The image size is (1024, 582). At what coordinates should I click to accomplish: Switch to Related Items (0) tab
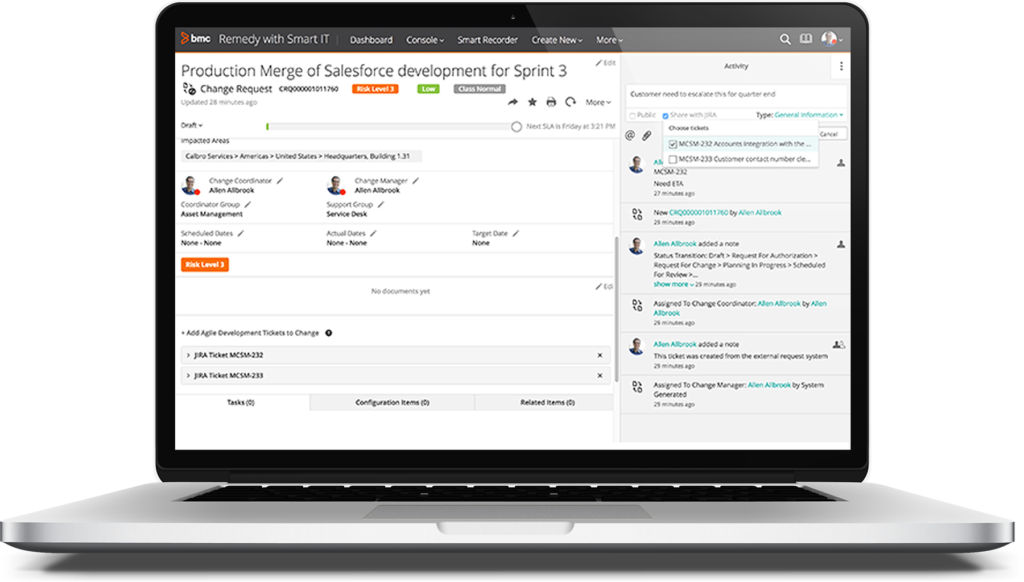pos(547,402)
